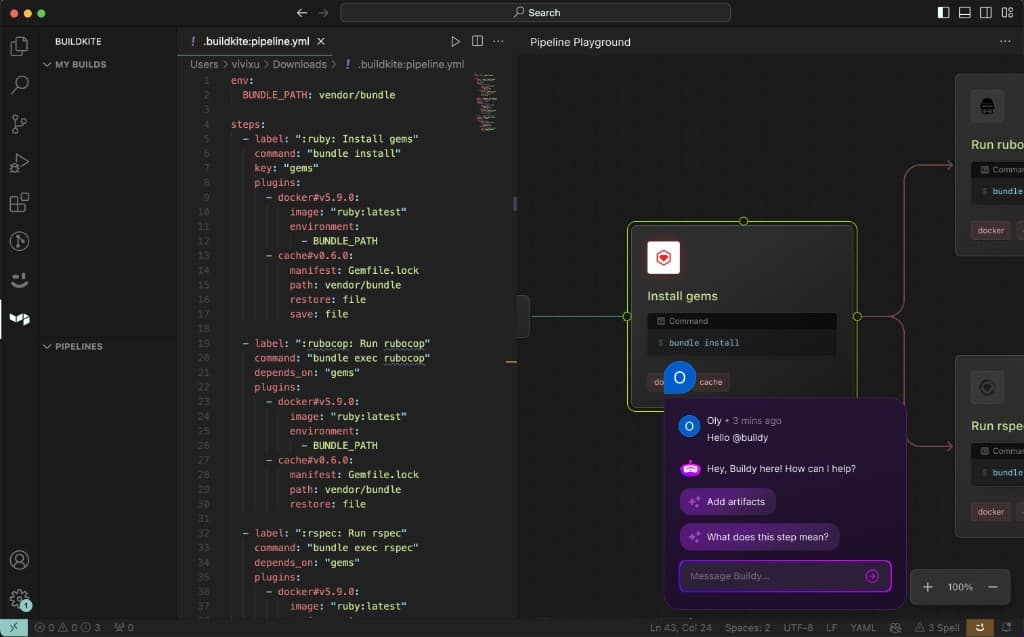
Task: Run the pipeline file with play icon
Action: [455, 42]
